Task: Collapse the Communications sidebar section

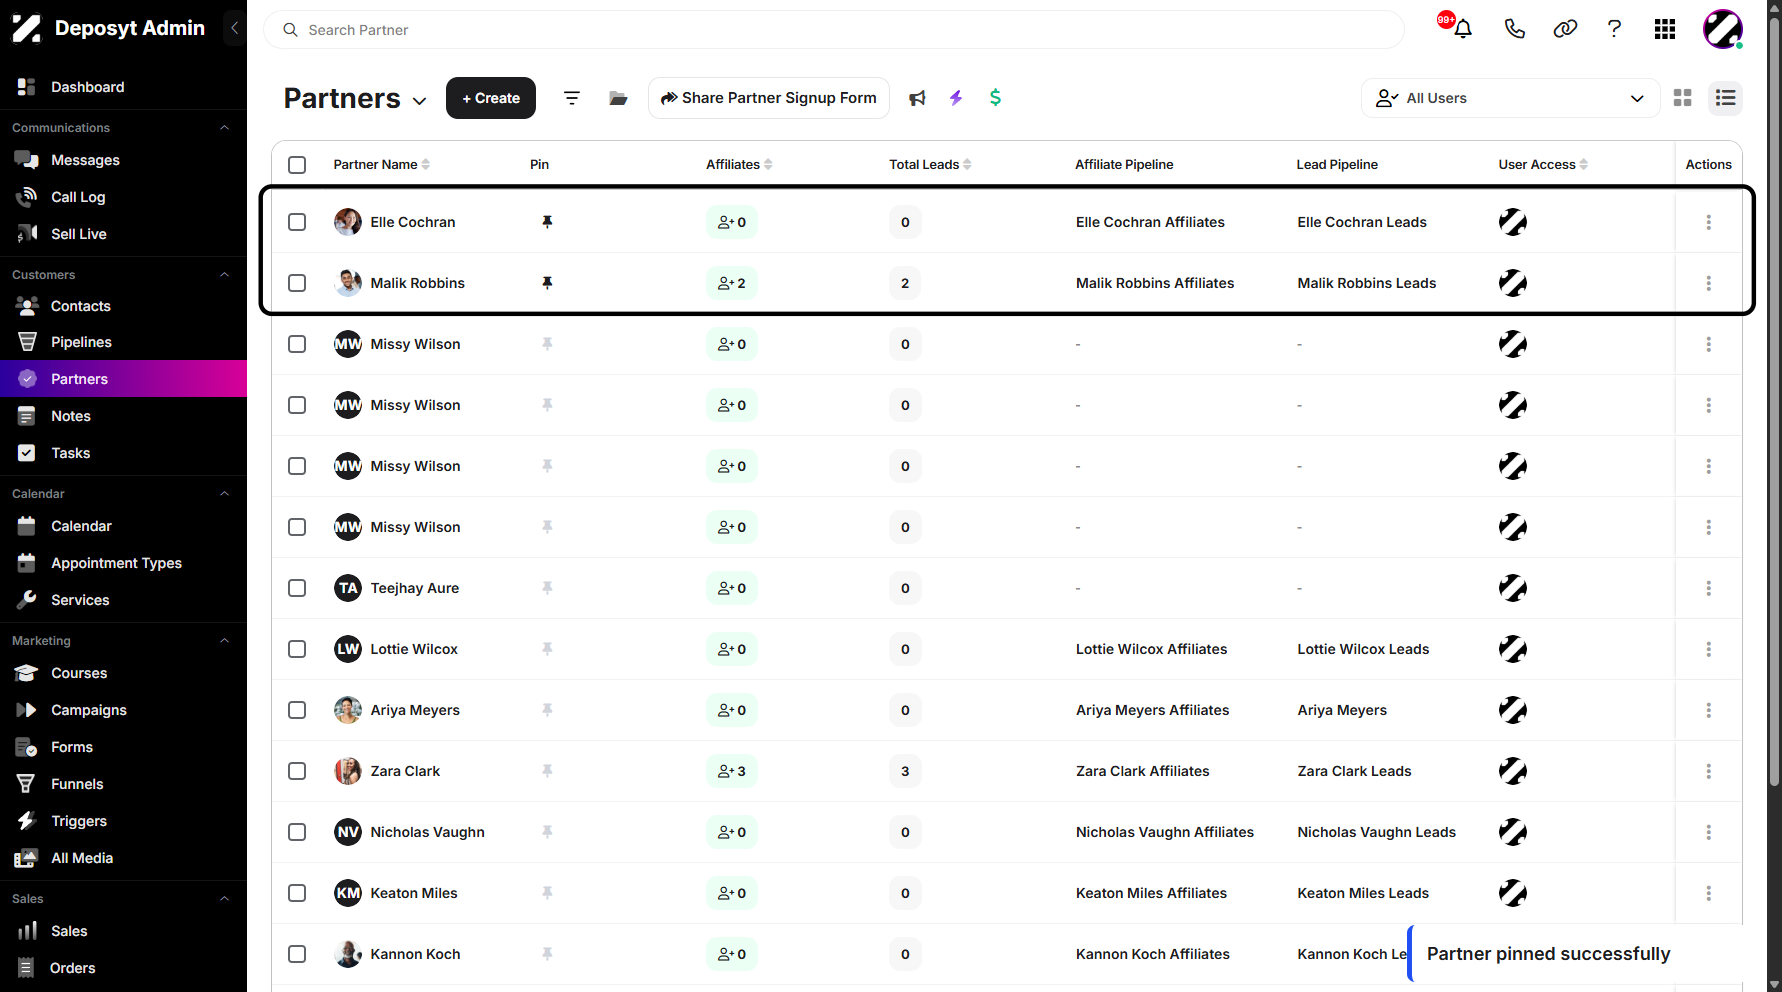Action: pyautogui.click(x=224, y=128)
